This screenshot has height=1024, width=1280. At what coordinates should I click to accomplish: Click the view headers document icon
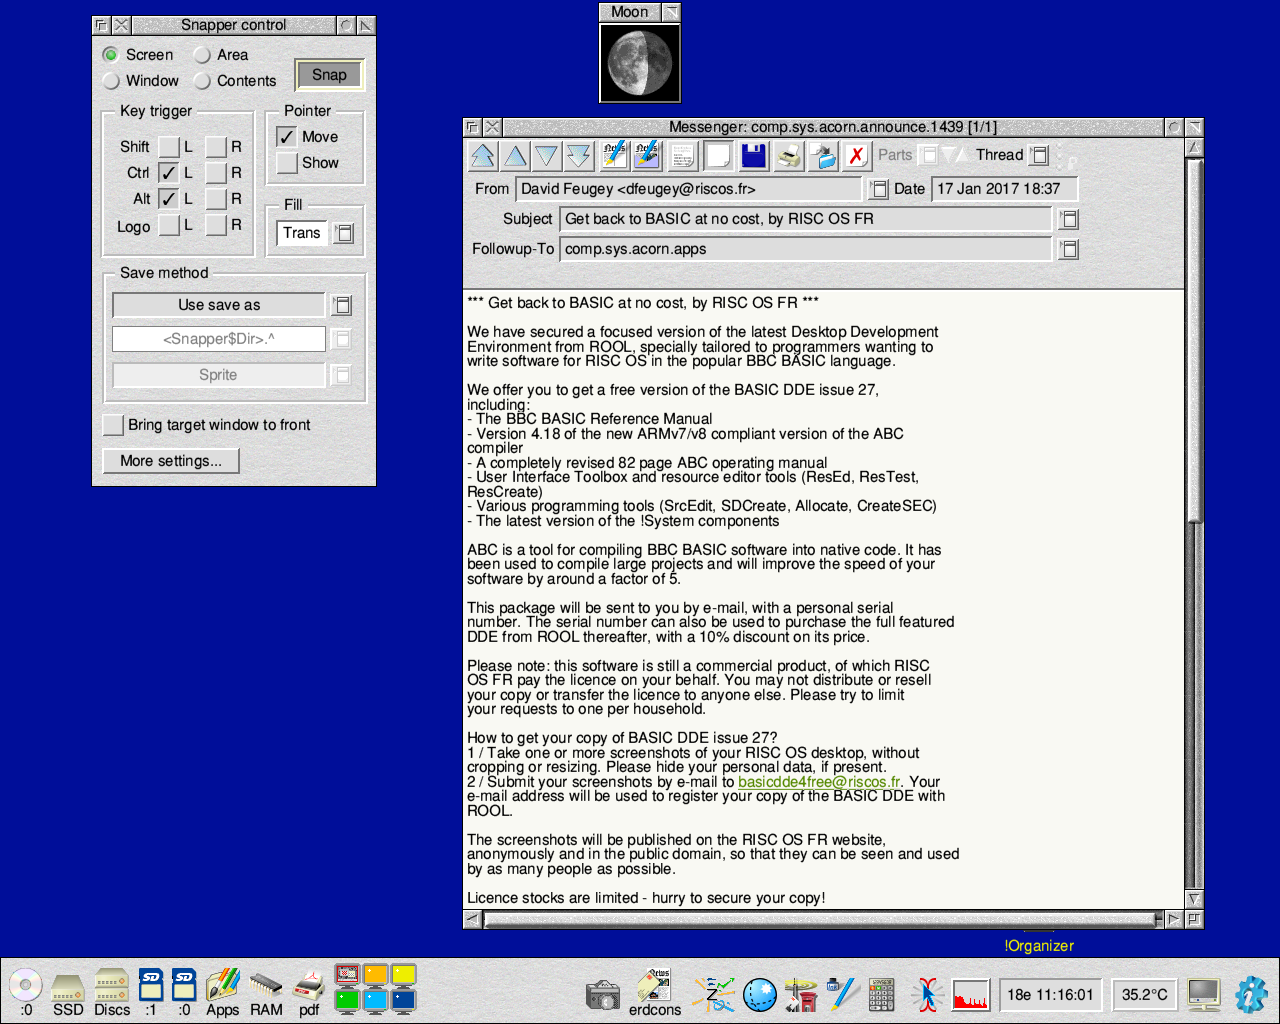(x=683, y=155)
